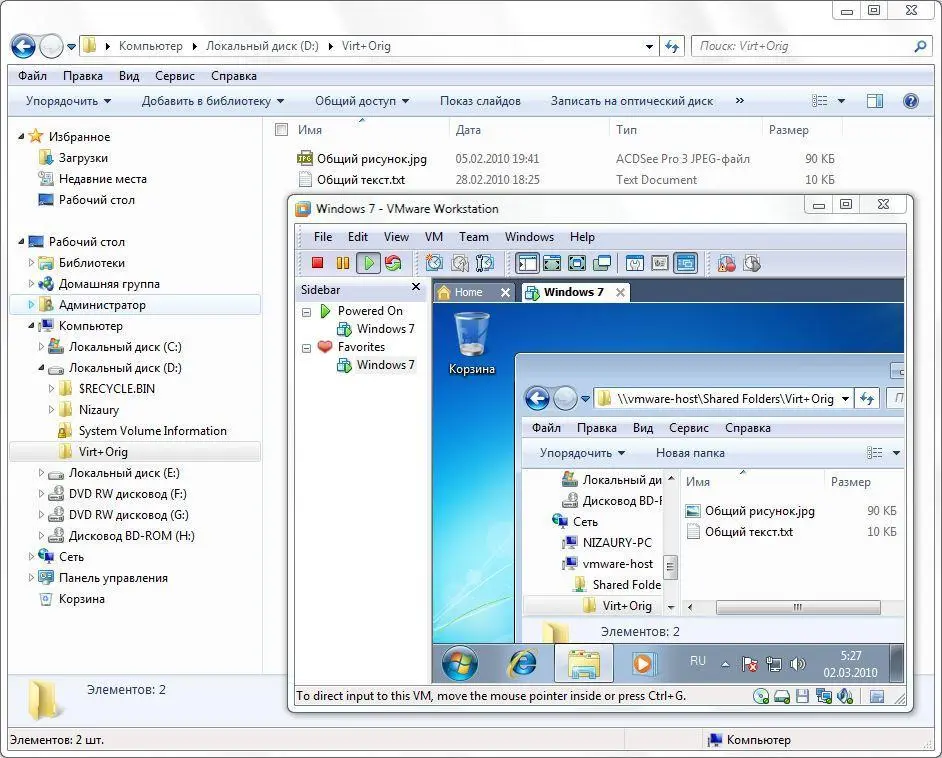
Task: Take a snapshot with the VMware snapshot icon
Action: pyautogui.click(x=434, y=262)
